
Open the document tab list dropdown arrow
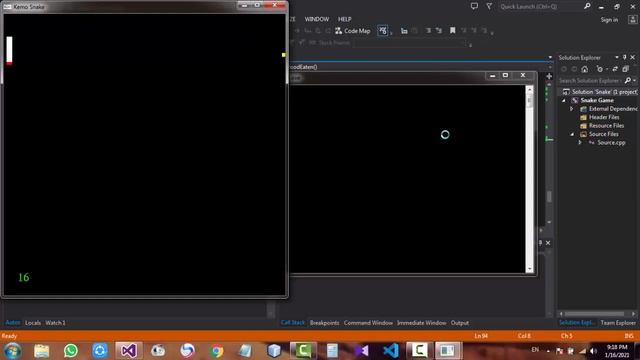(x=550, y=58)
